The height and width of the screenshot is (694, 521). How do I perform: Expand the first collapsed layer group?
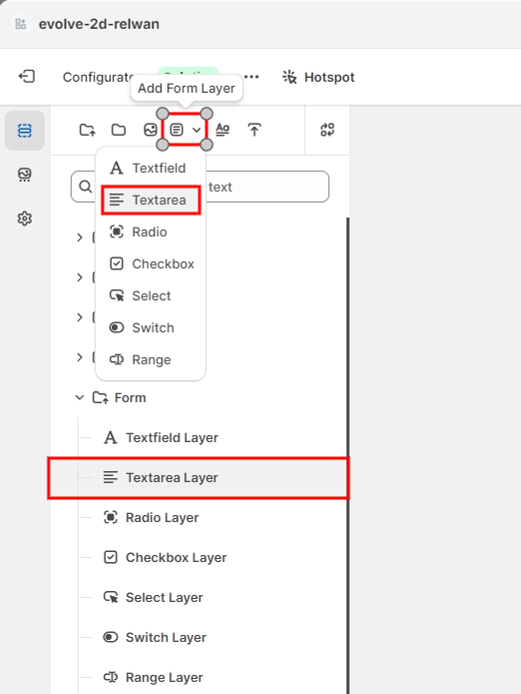(79, 238)
